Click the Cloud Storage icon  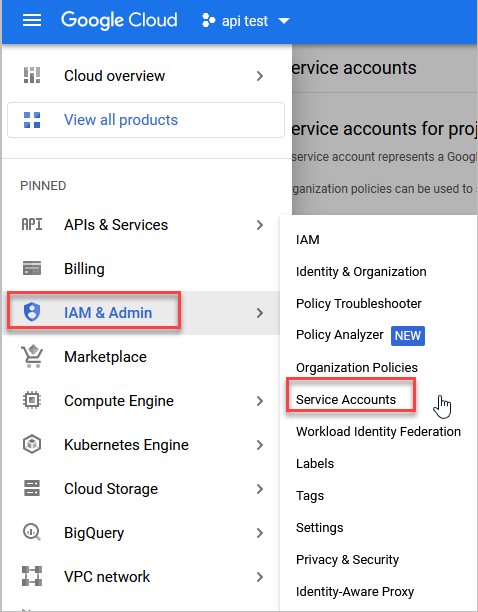pyautogui.click(x=32, y=488)
